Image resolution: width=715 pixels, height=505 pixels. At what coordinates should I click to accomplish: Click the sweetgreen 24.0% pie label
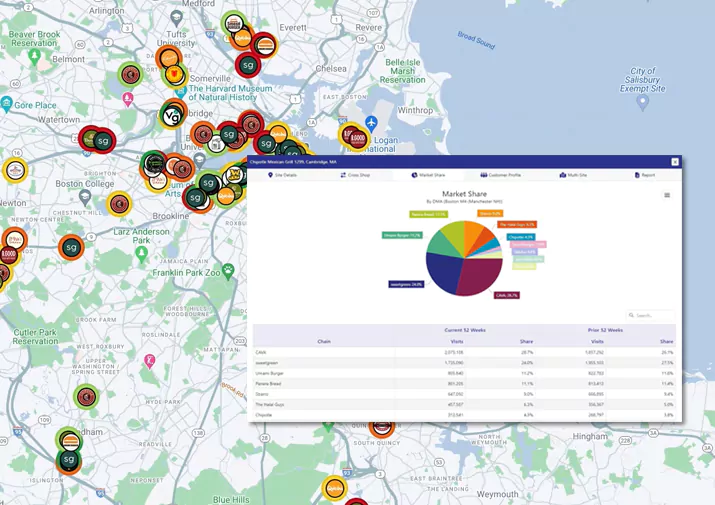(x=406, y=284)
